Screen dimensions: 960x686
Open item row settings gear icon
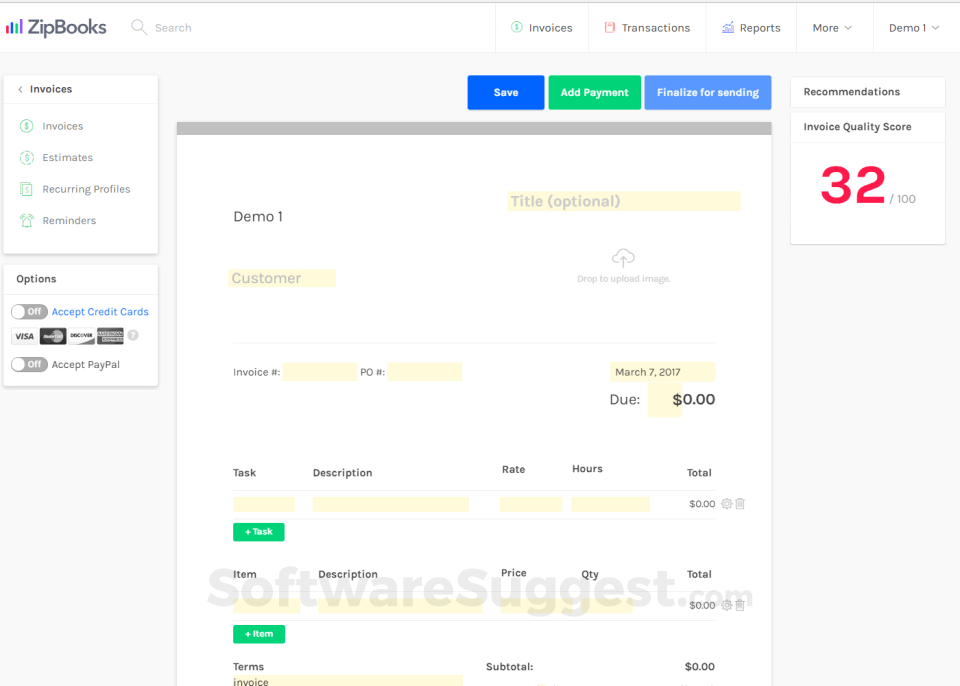click(x=727, y=605)
